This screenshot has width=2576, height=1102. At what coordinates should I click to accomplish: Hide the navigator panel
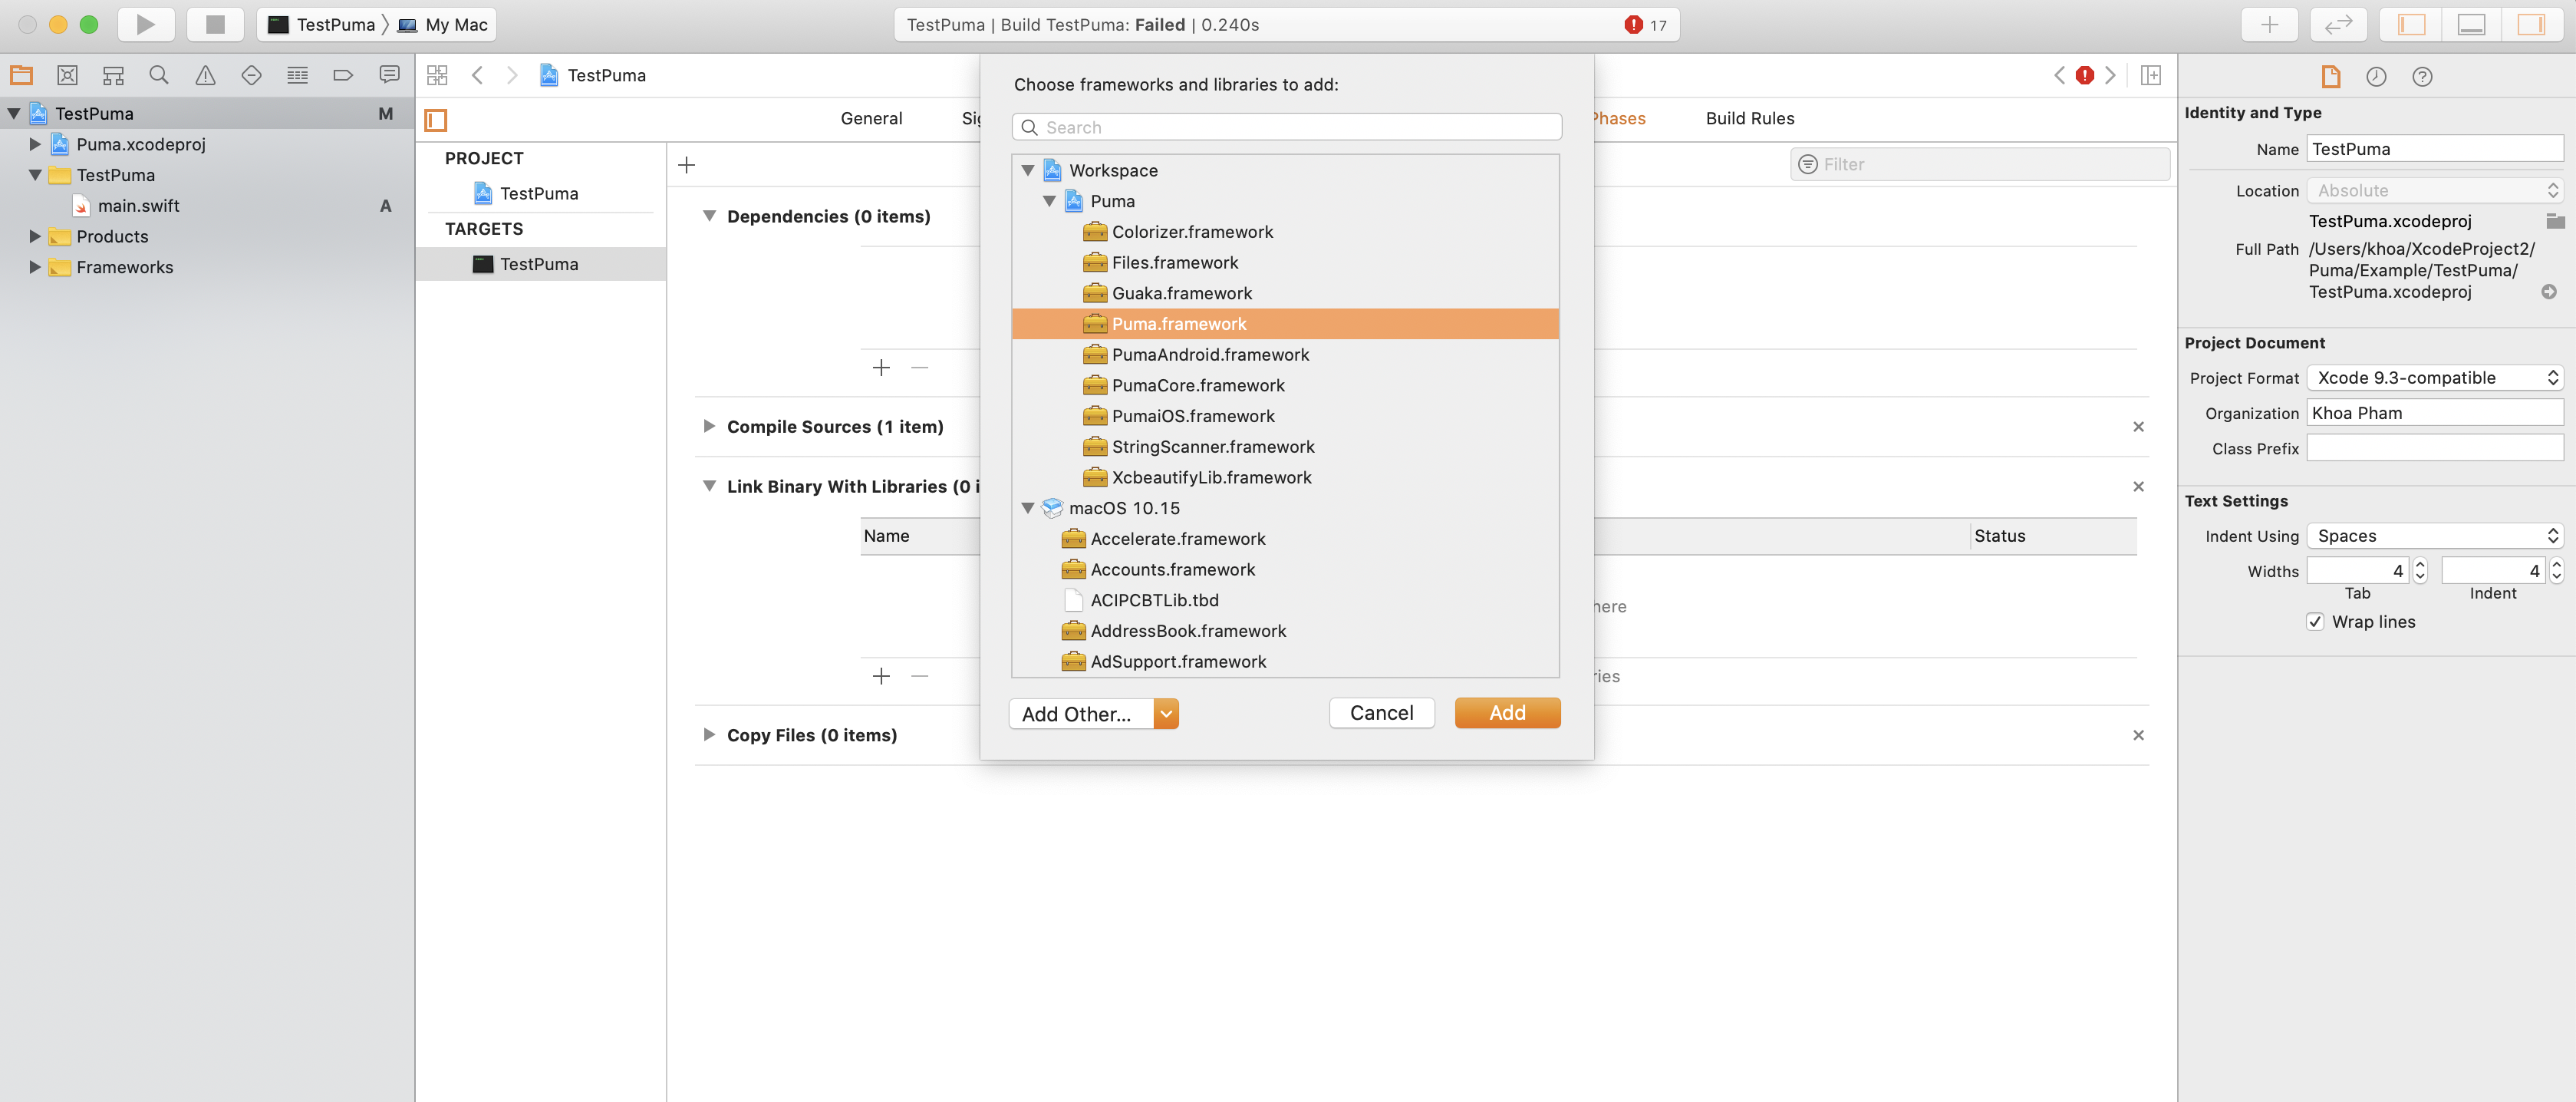[2411, 24]
